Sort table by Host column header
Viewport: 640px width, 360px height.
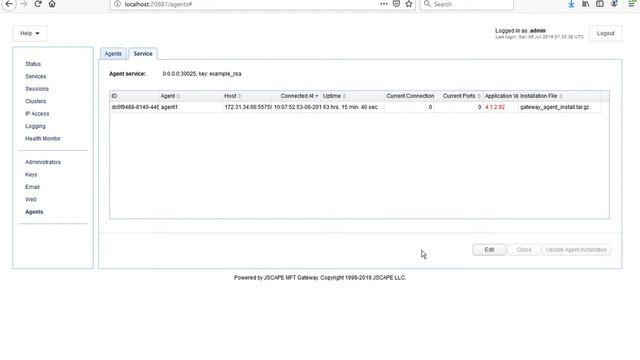click(x=247, y=96)
